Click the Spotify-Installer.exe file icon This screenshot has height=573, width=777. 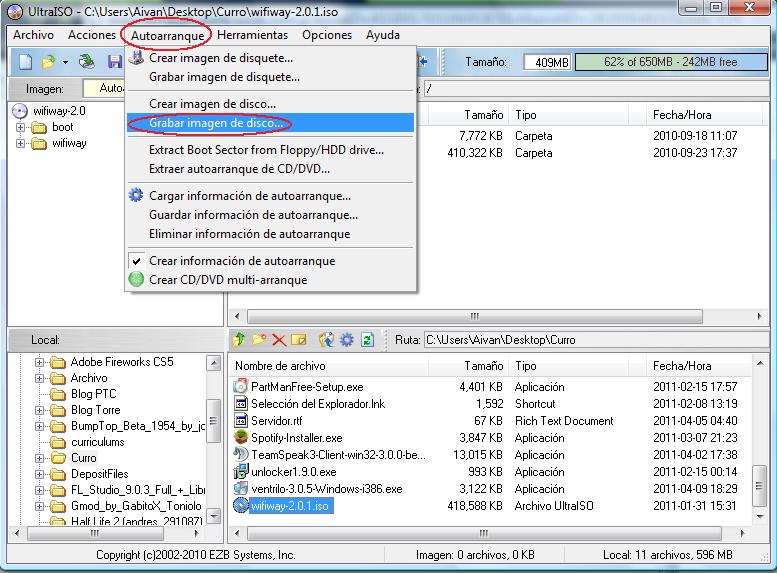pos(241,437)
